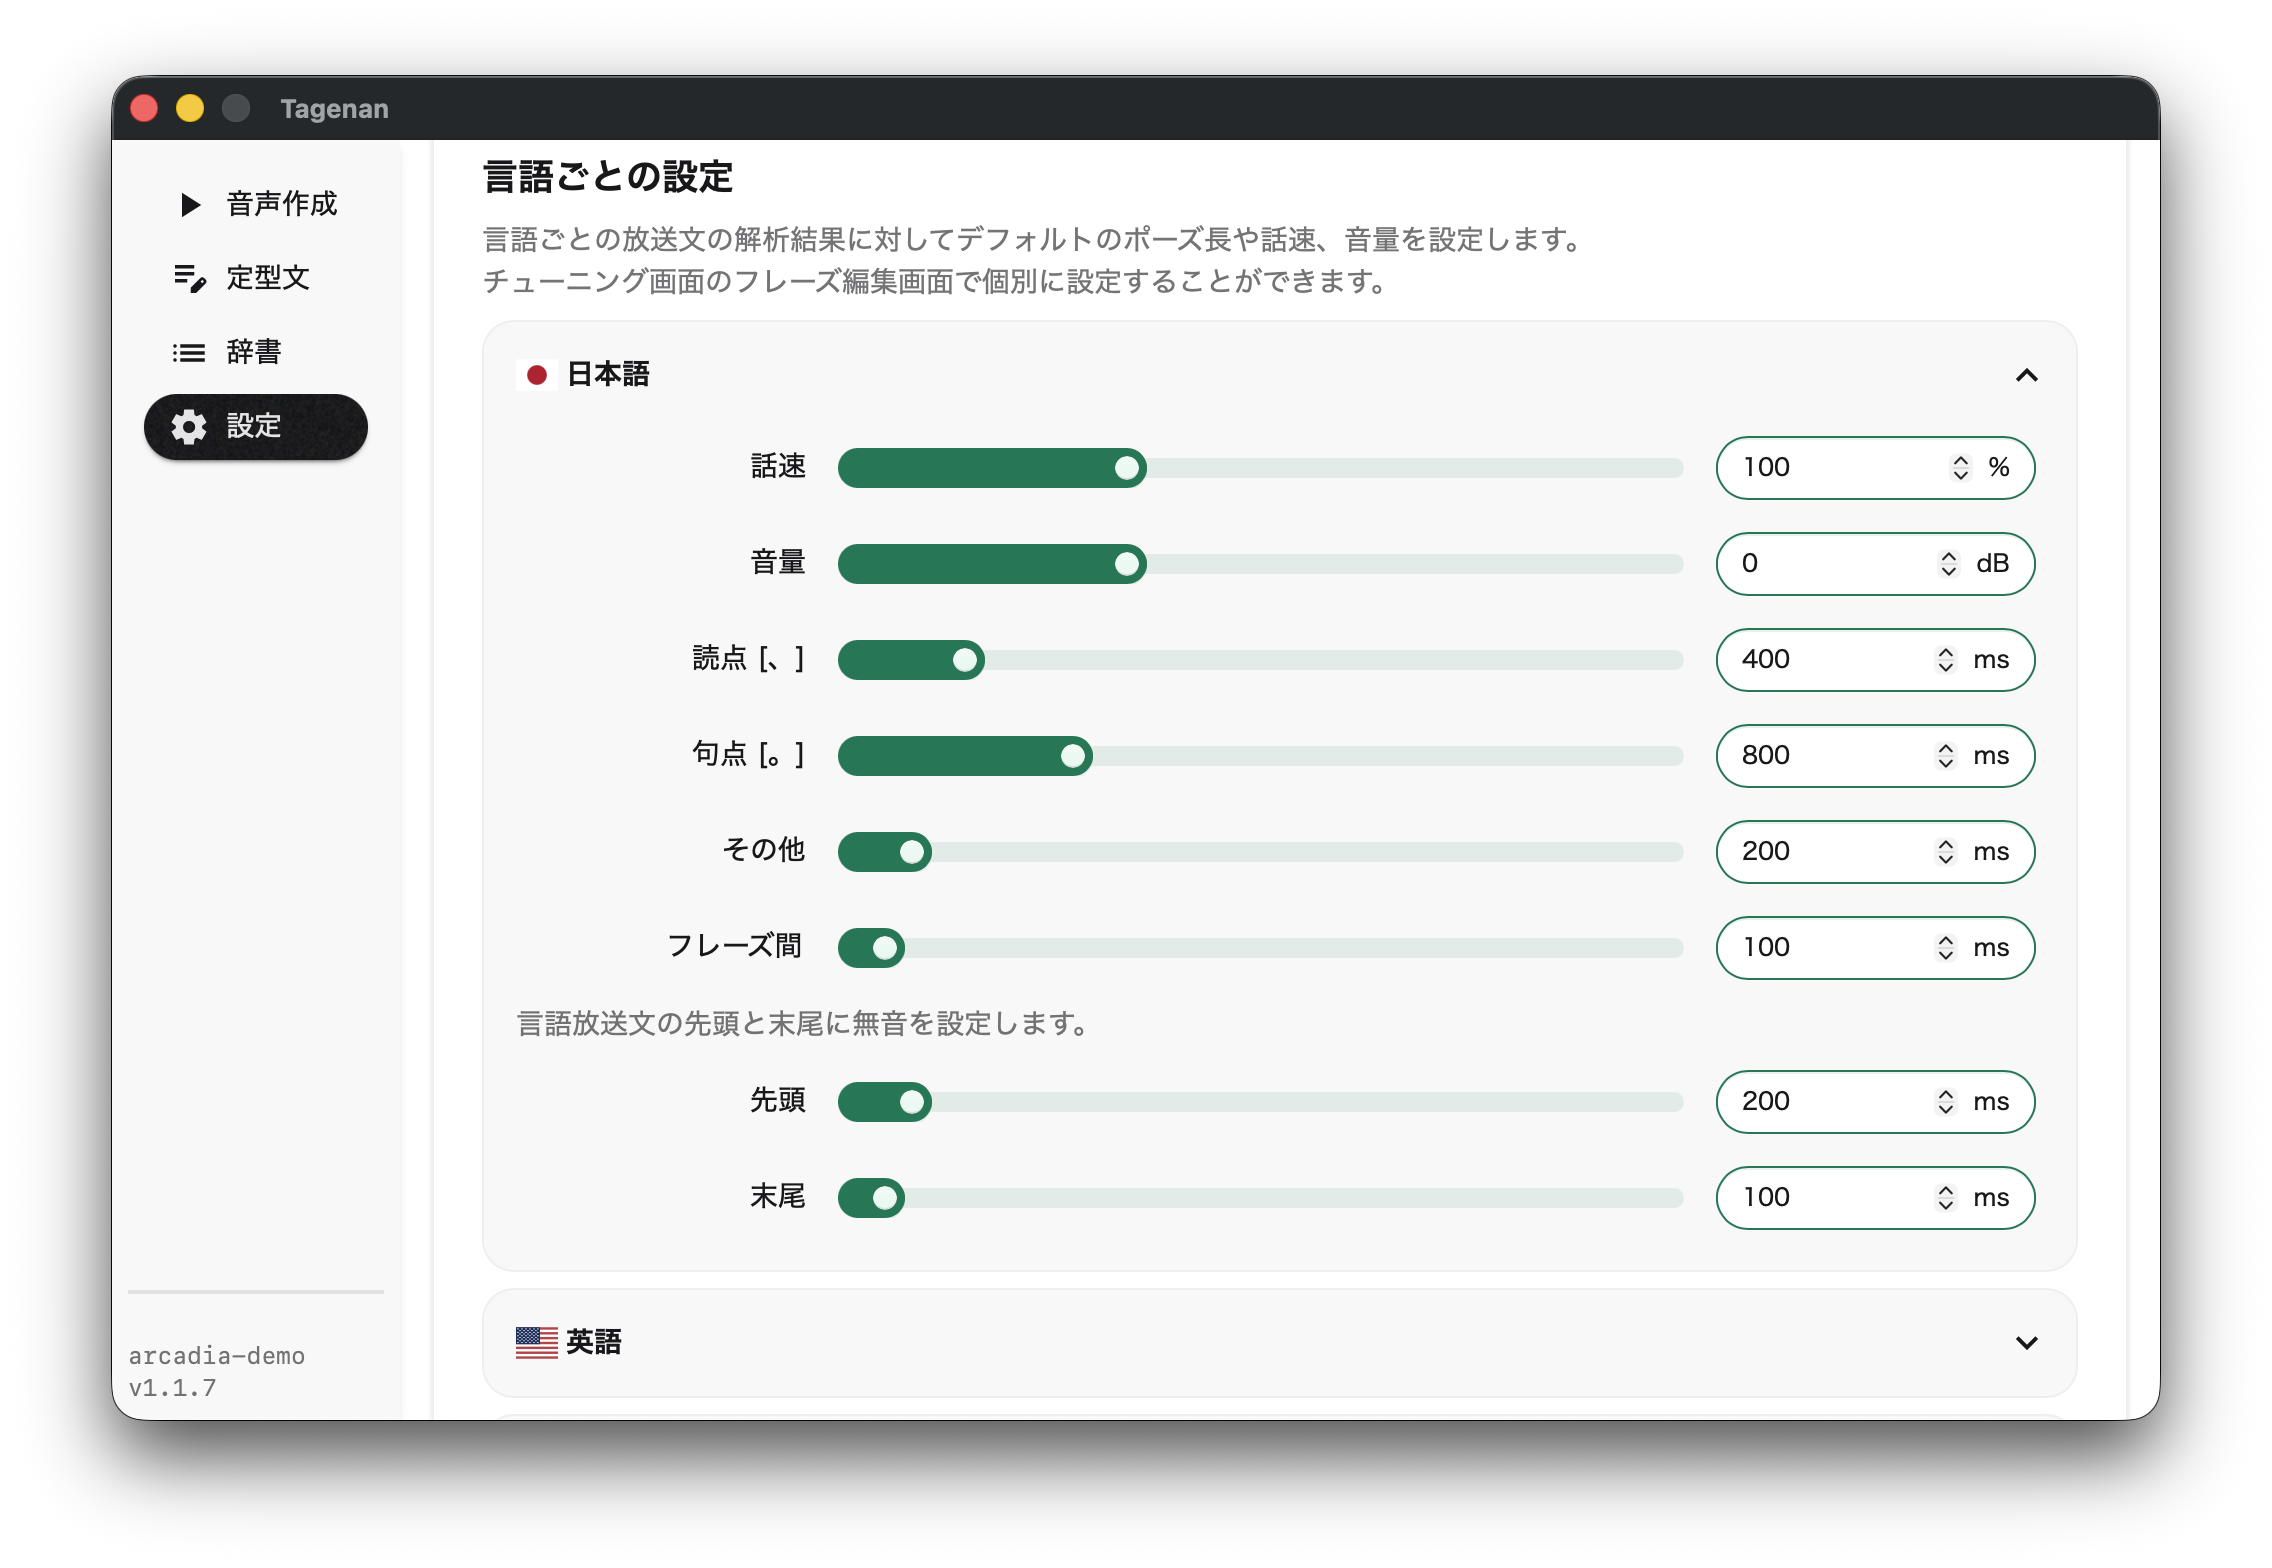This screenshot has height=1568, width=2272.
Task: Open the 辞書 menu item
Action: (254, 353)
